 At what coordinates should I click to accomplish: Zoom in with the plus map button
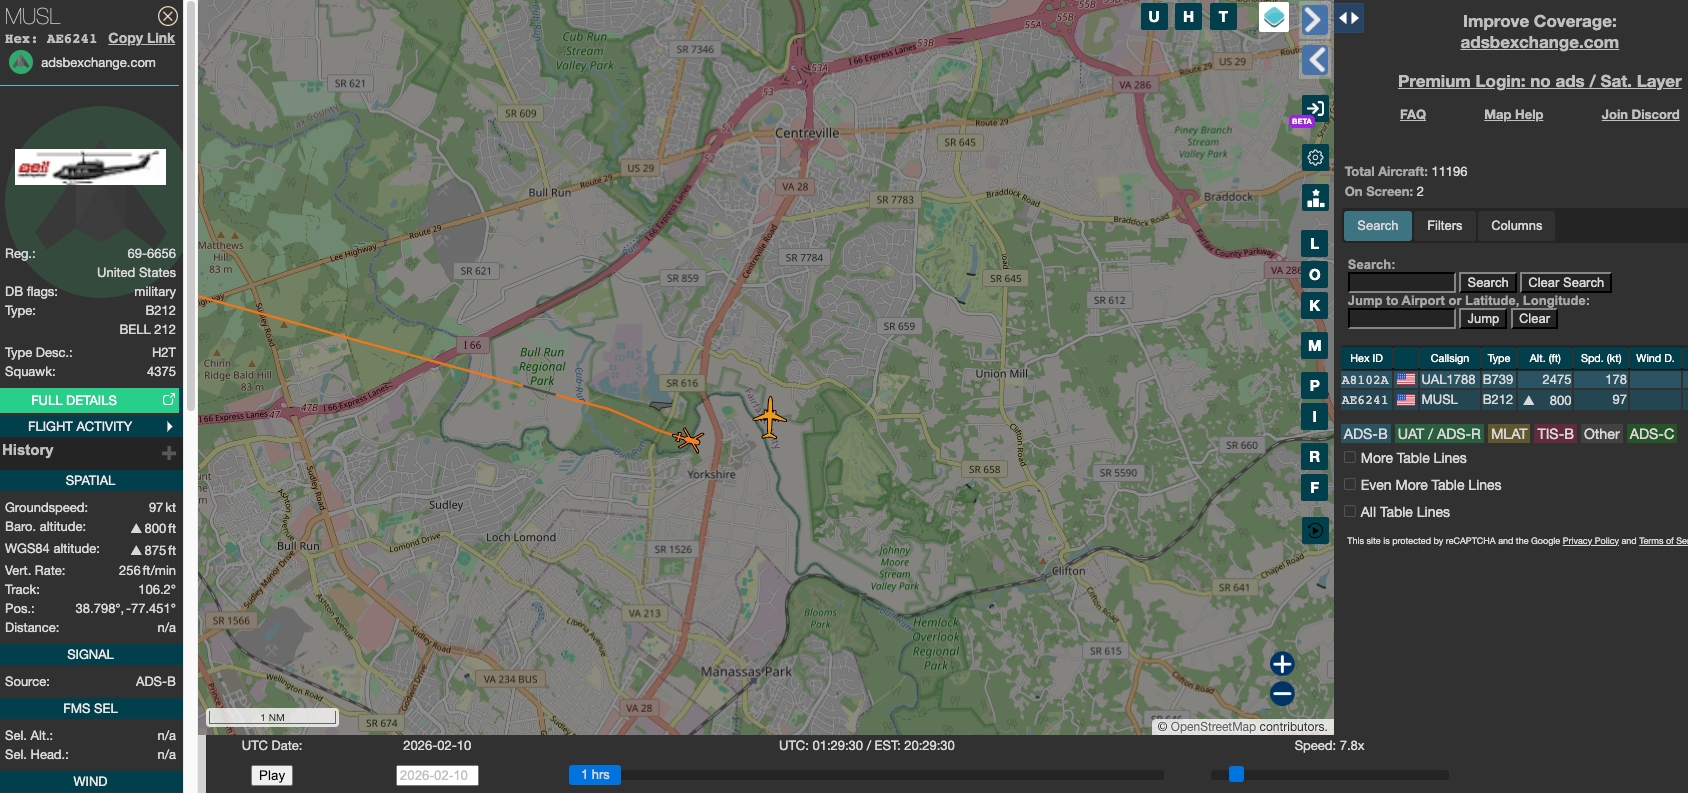pyautogui.click(x=1282, y=664)
